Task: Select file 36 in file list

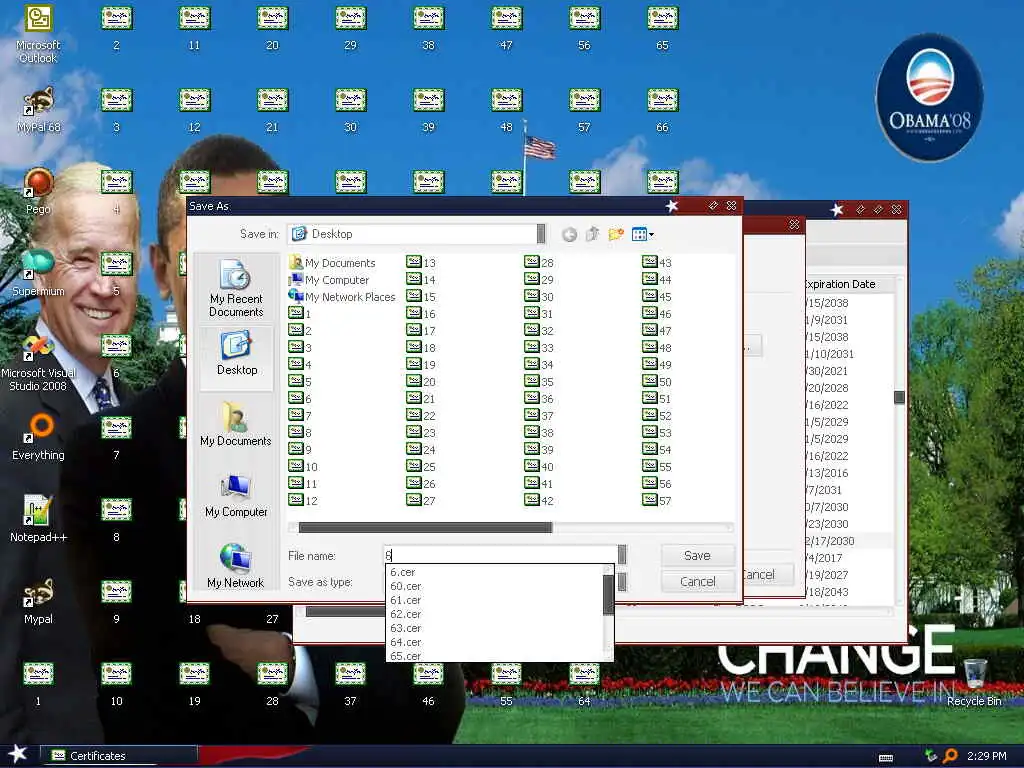Action: tap(539, 398)
